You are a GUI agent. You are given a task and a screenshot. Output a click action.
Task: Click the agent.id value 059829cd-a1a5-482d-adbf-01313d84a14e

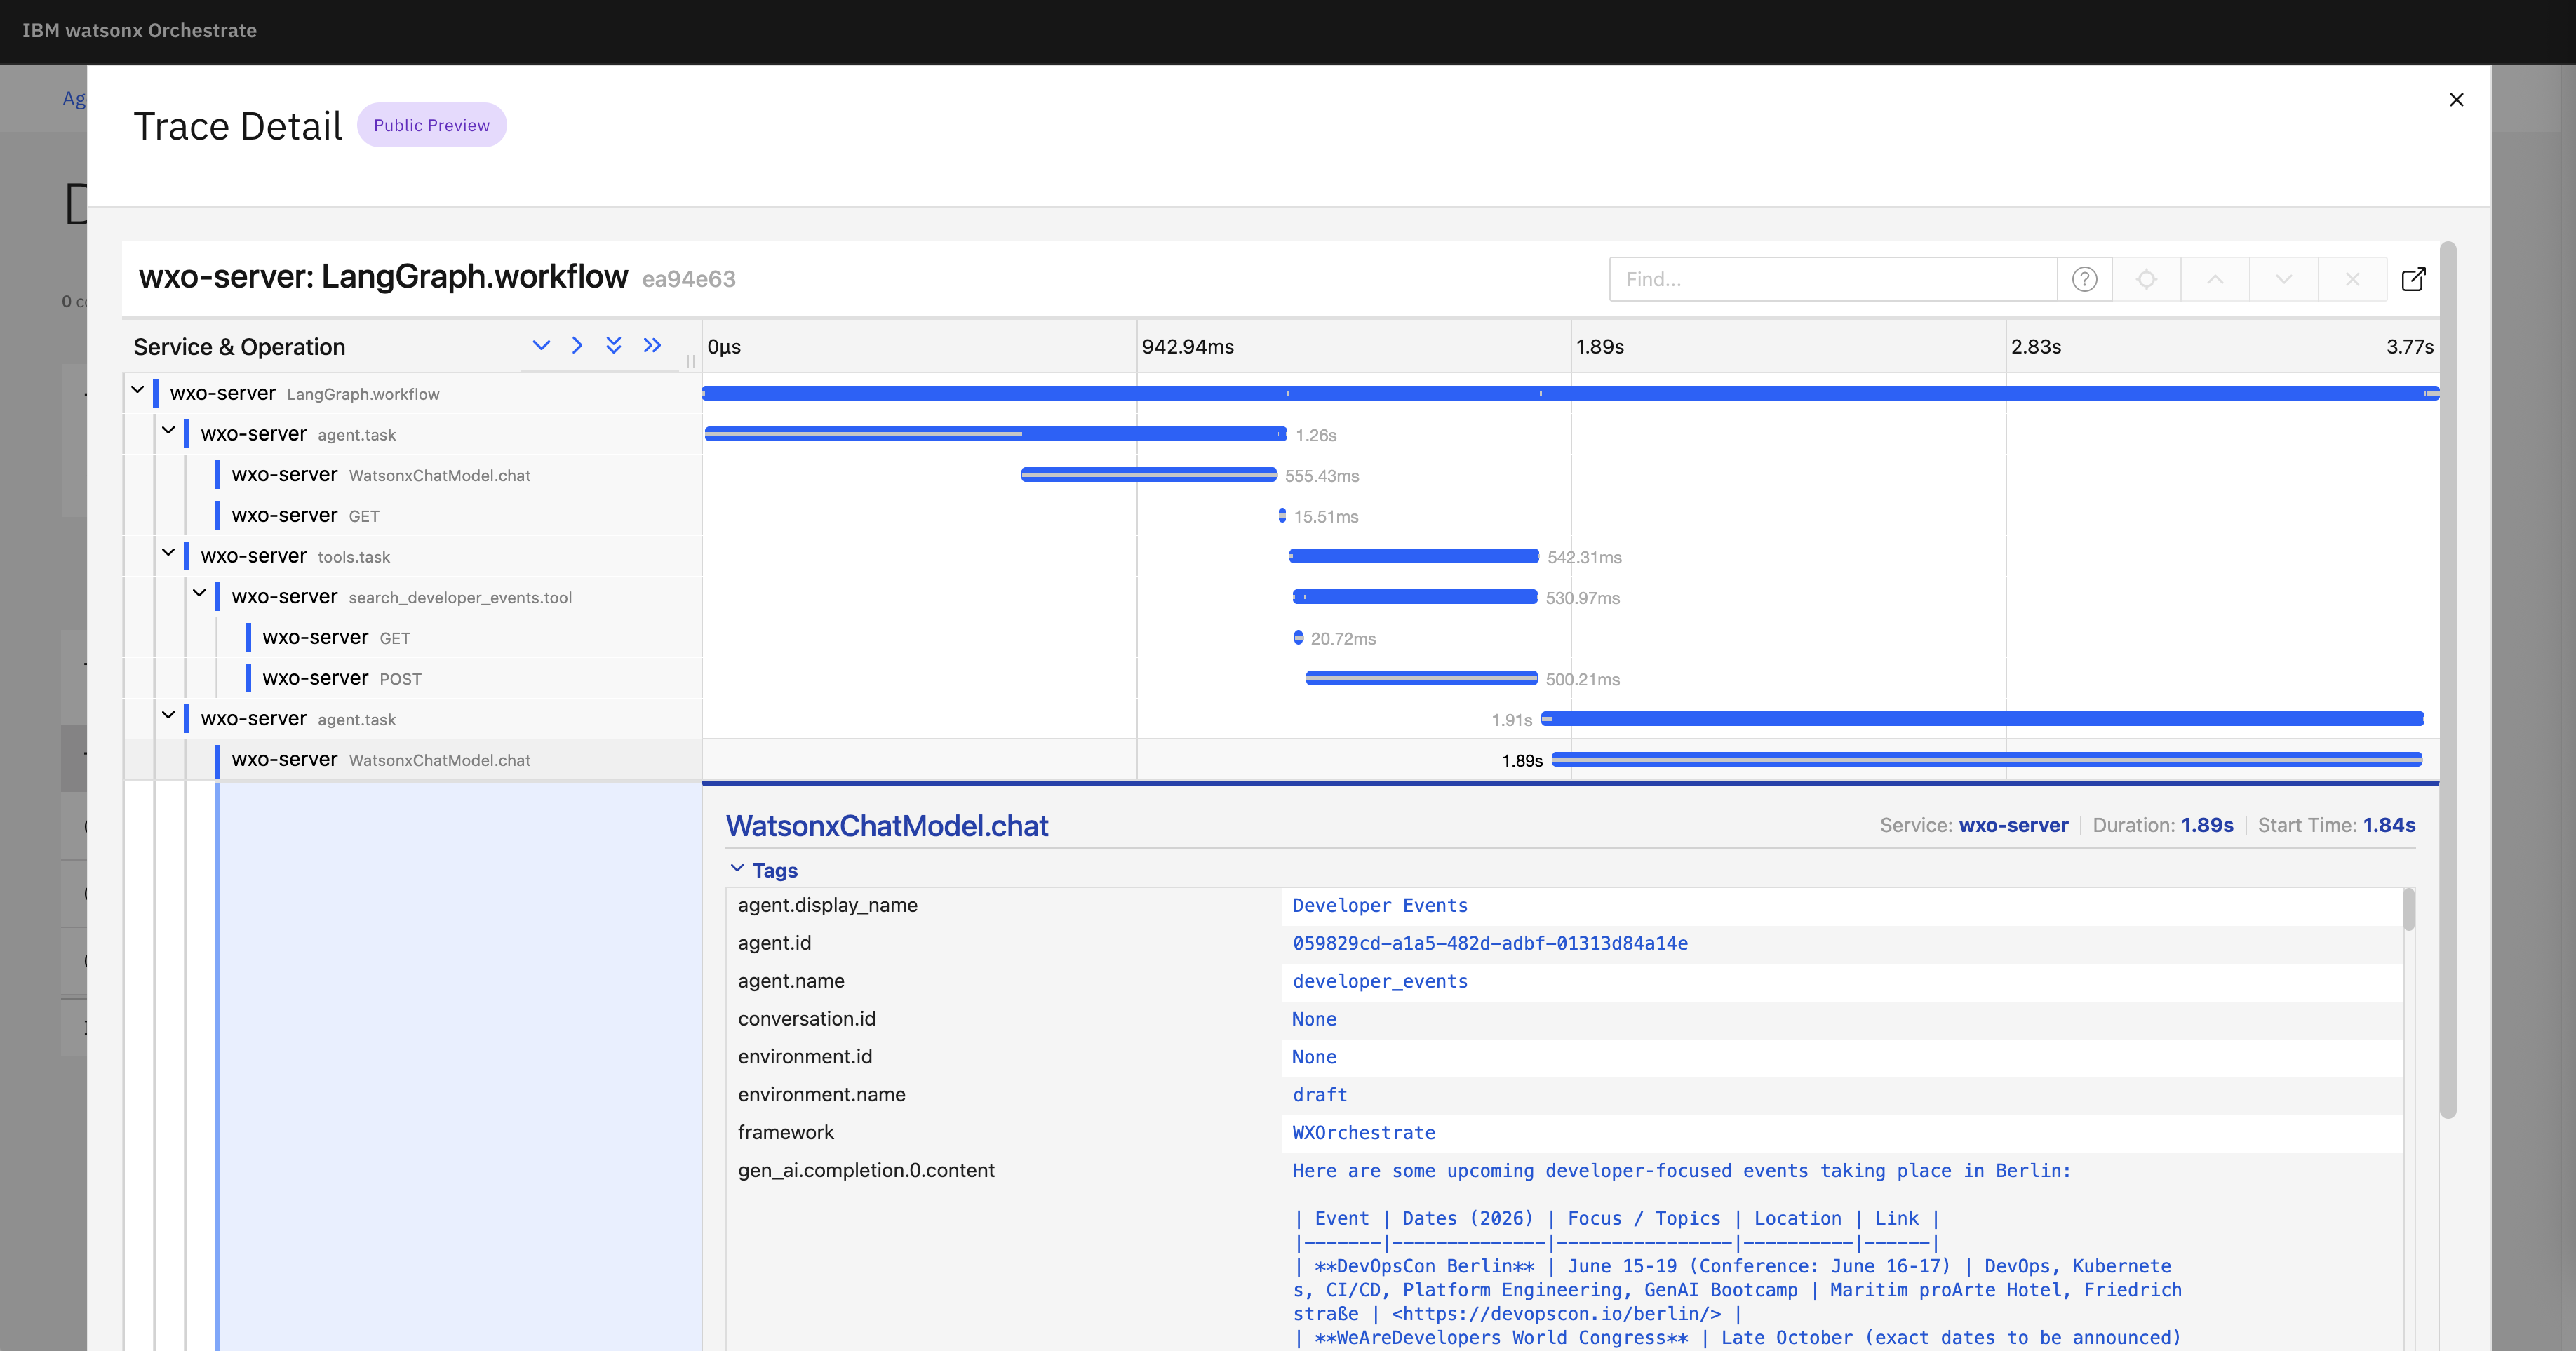pyautogui.click(x=1490, y=944)
